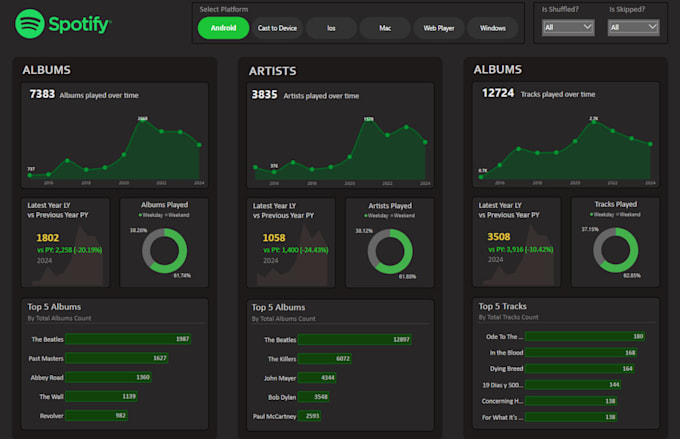The height and width of the screenshot is (439, 680).
Task: Click the 7383 albums played total
Action: (42, 94)
